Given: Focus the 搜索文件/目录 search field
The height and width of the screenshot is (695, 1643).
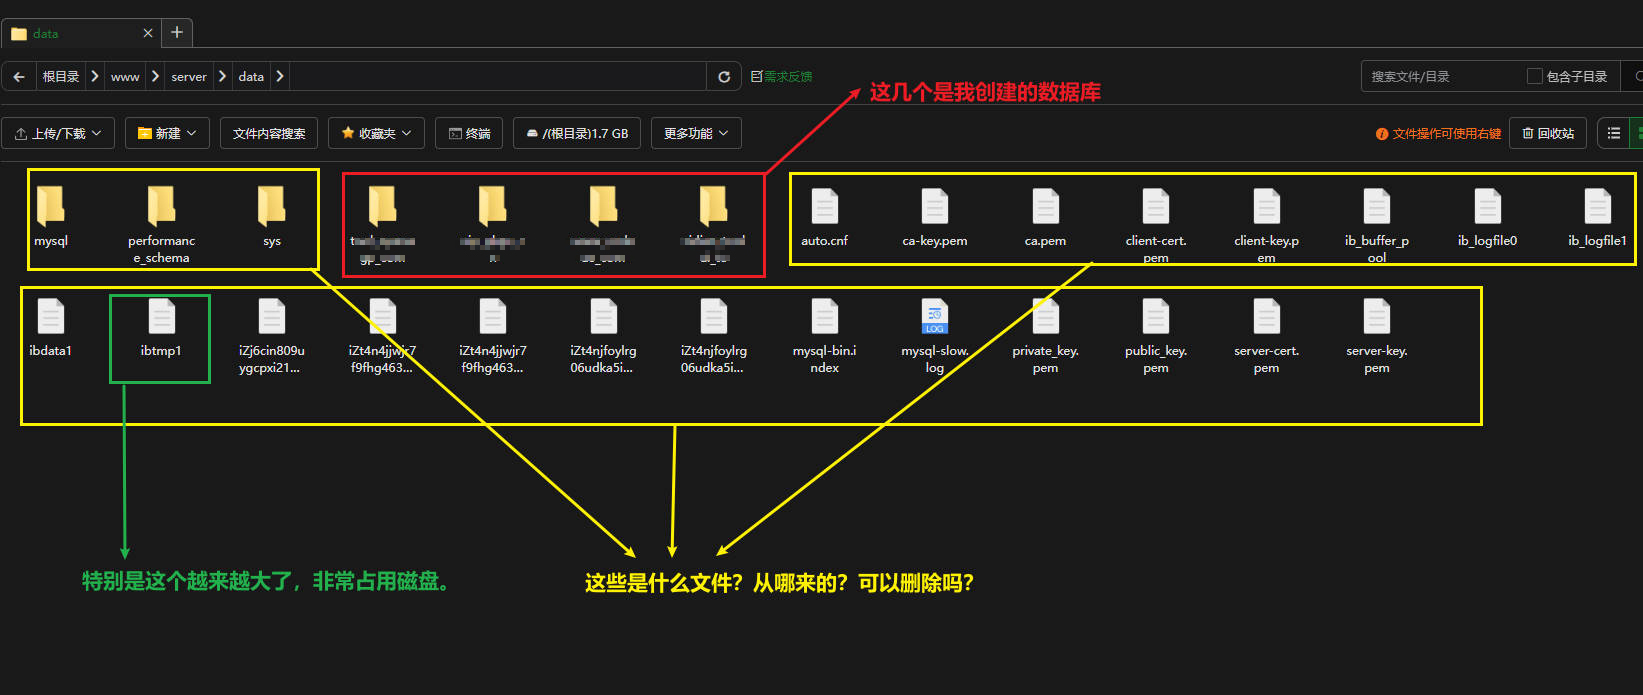Looking at the screenshot, I should (x=1440, y=76).
